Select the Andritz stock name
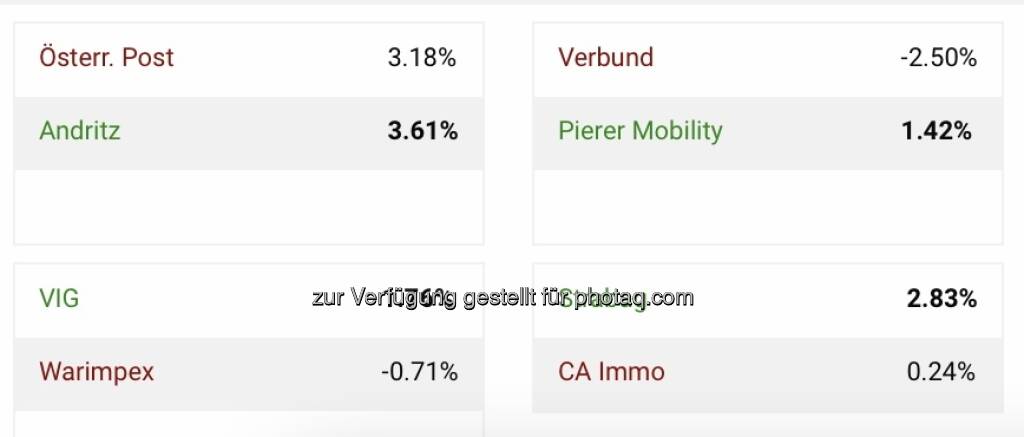This screenshot has height=437, width=1024. tap(80, 131)
